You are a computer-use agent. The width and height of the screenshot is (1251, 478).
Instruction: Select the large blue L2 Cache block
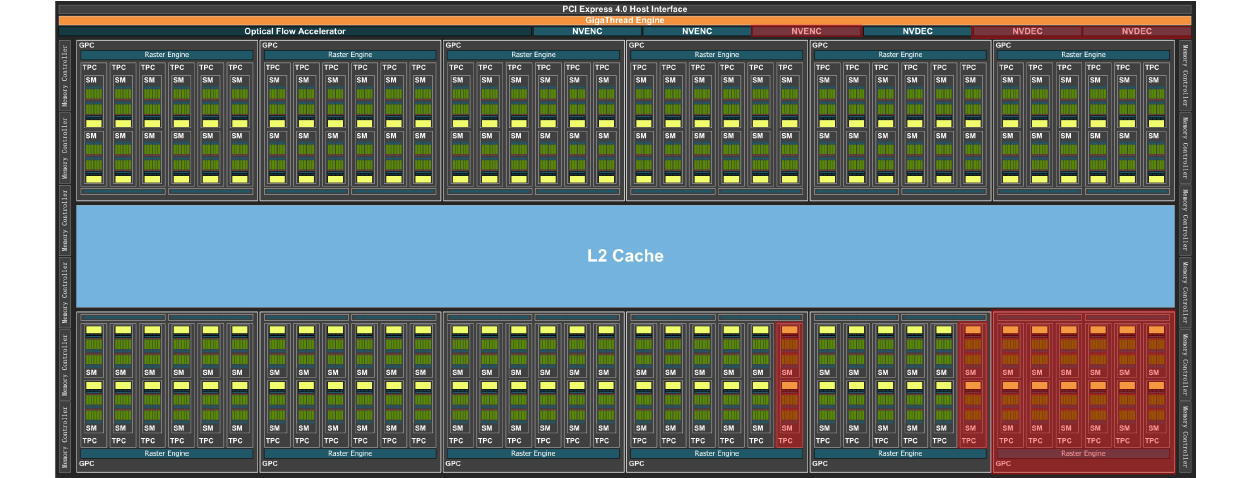point(625,256)
